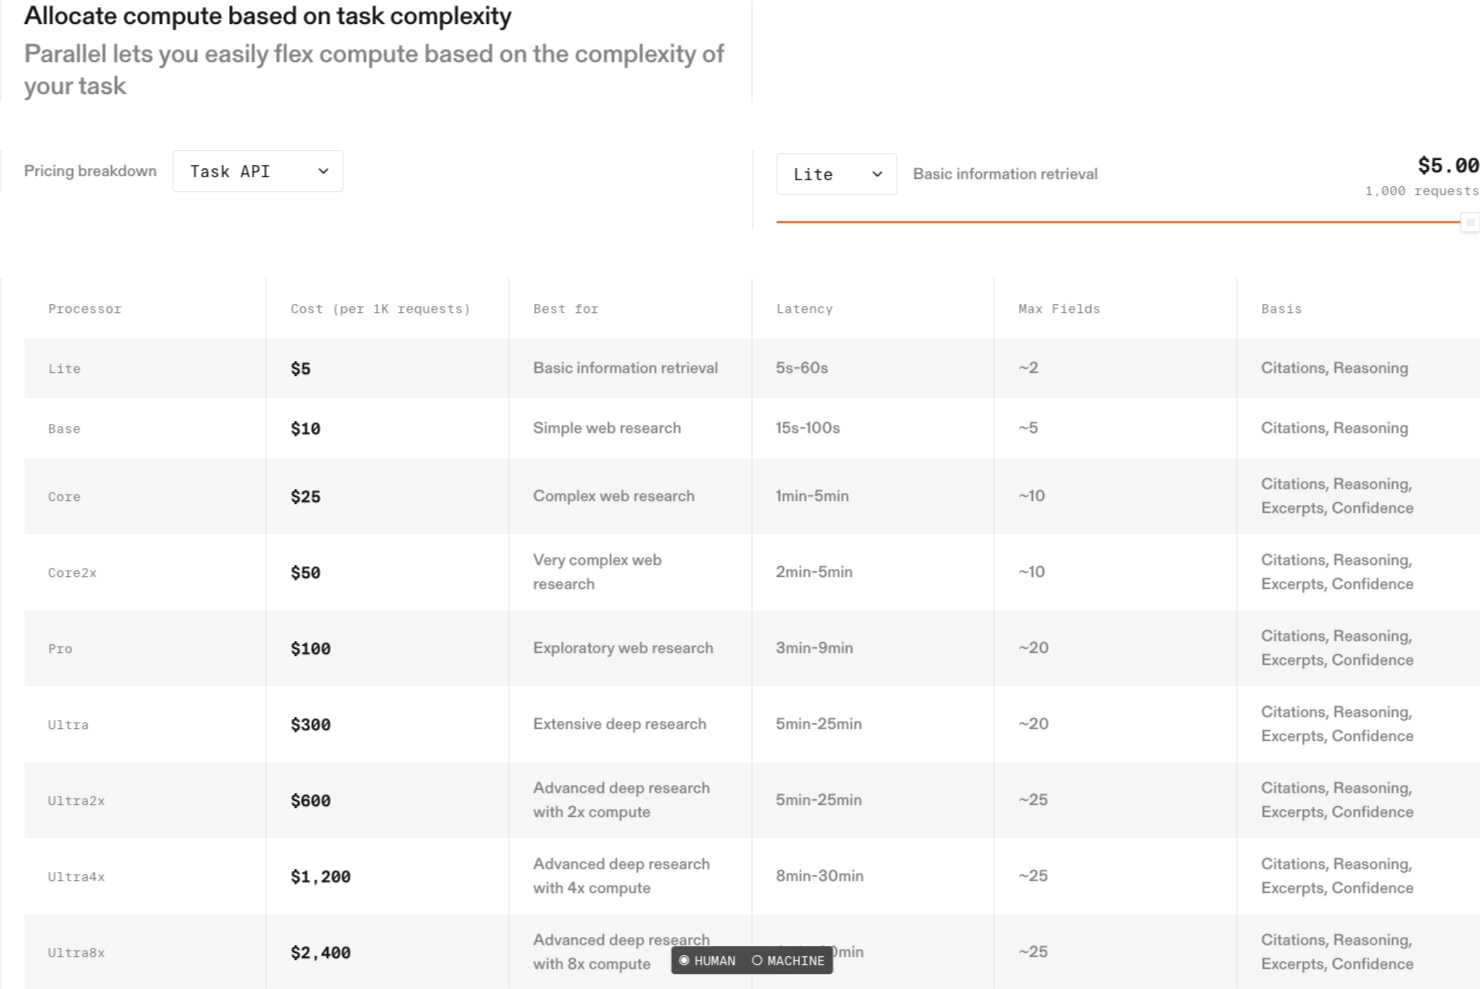Click the 3min-9min latency cell
Viewport: 1480px width, 989px height.
[x=814, y=648]
